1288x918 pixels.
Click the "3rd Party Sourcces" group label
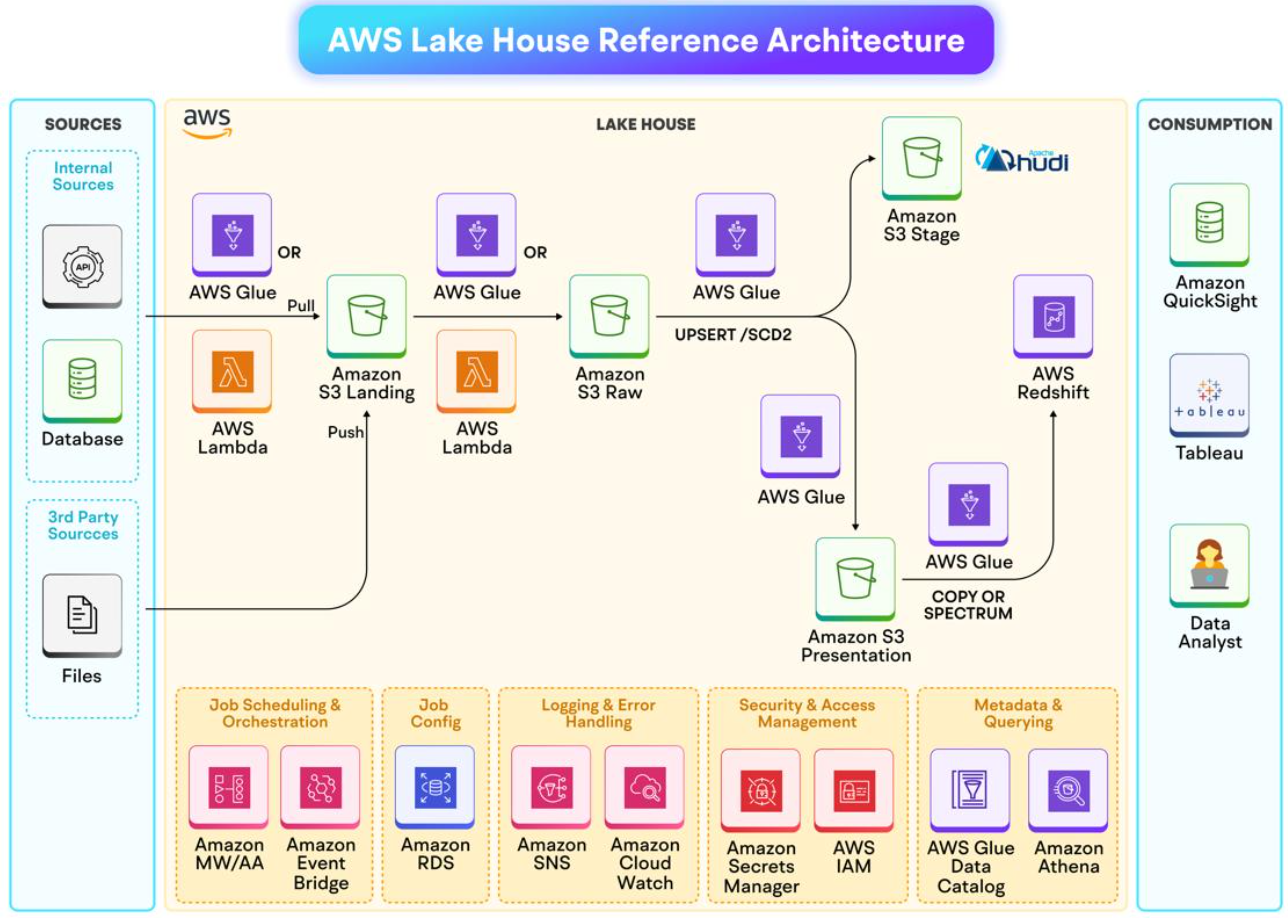83,526
